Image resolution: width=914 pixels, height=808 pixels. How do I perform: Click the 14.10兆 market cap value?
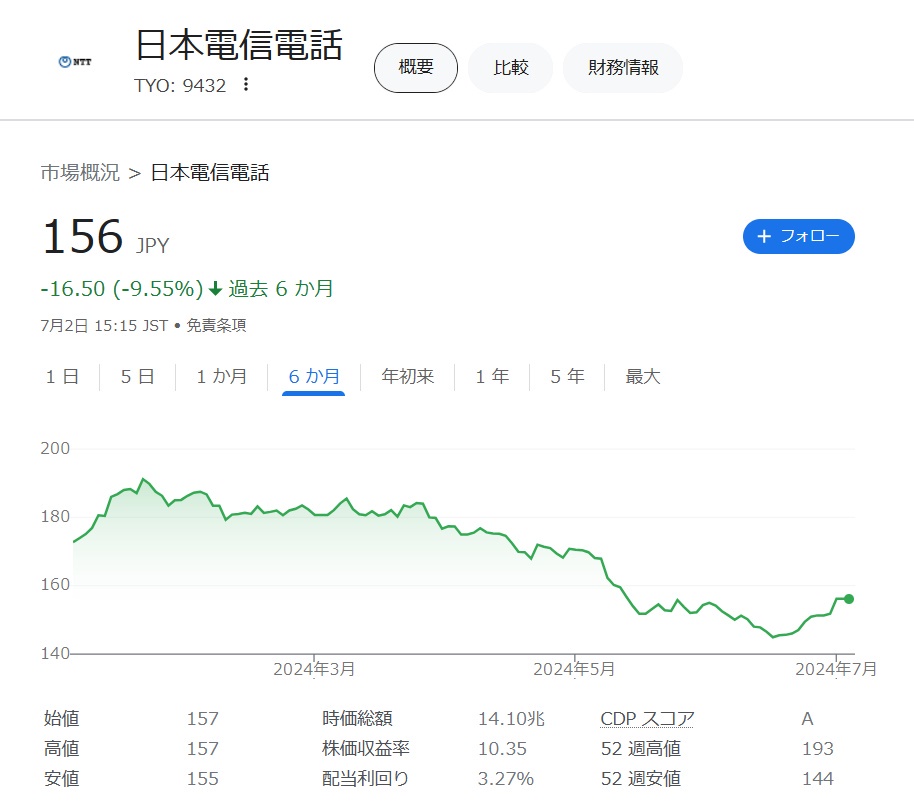click(x=511, y=719)
